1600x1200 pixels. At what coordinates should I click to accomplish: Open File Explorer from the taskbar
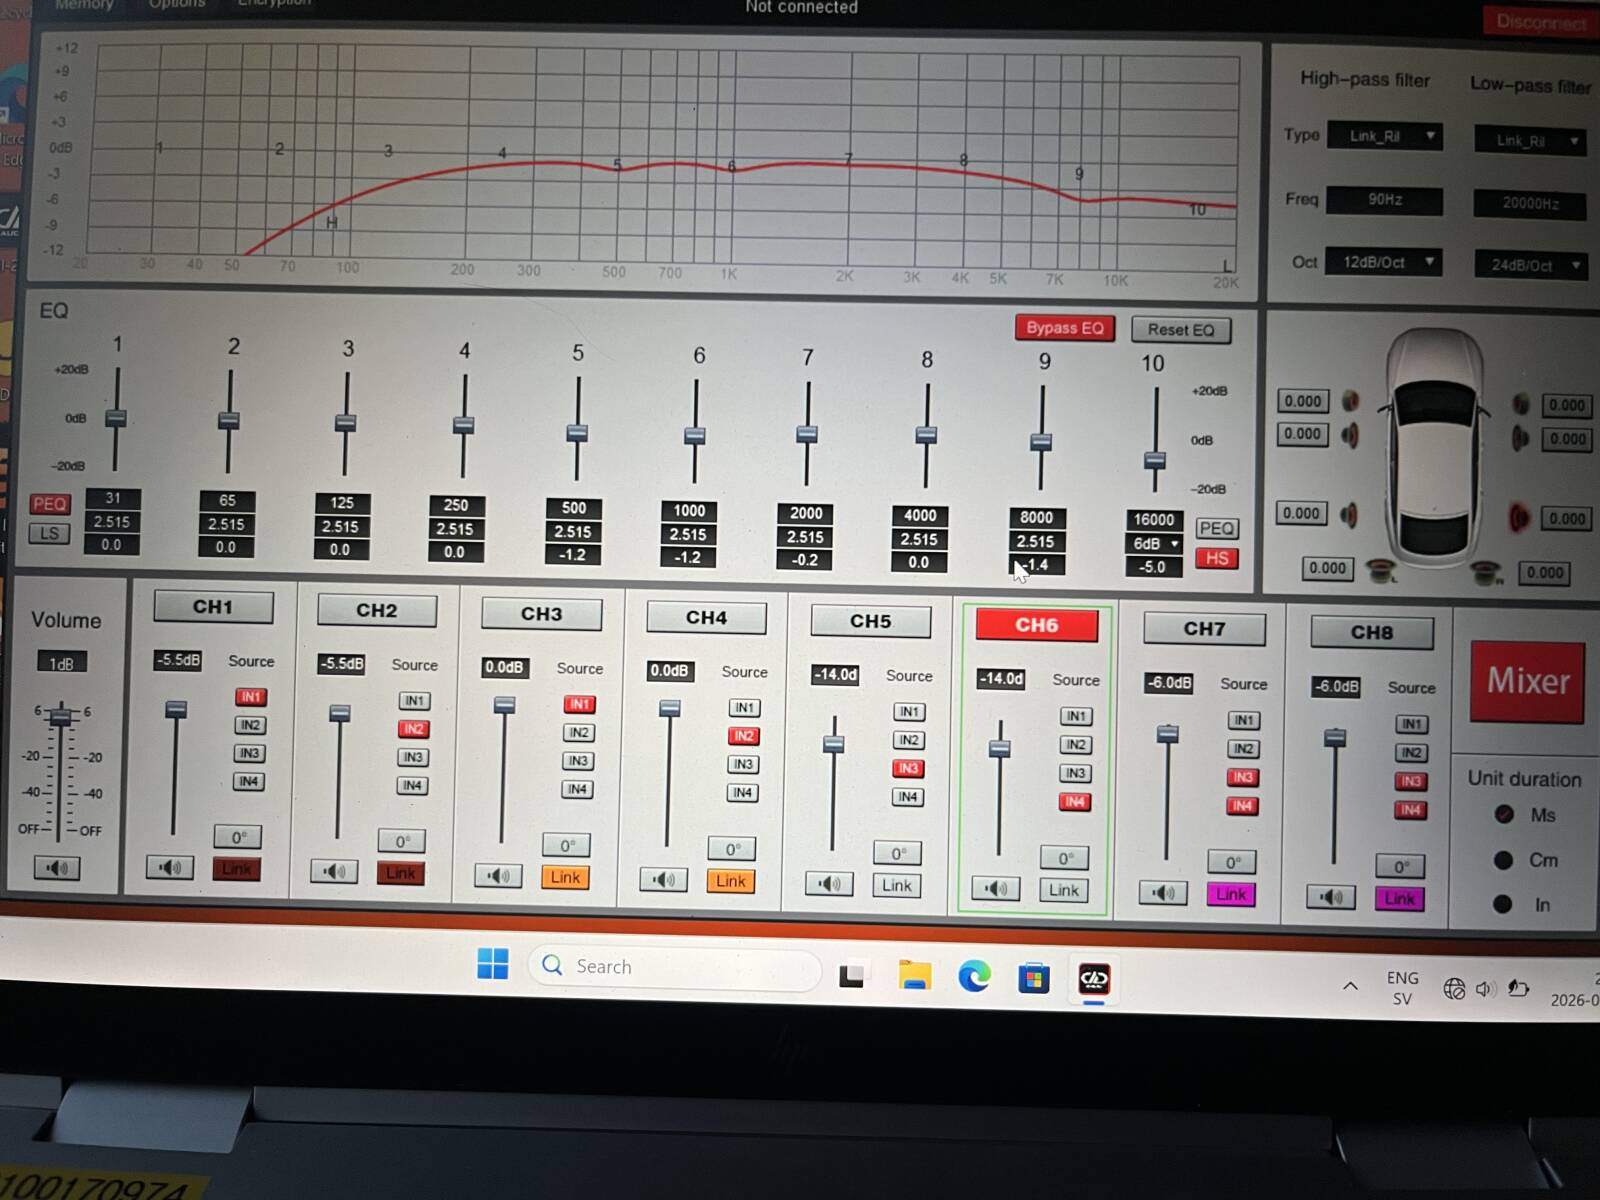[914, 975]
